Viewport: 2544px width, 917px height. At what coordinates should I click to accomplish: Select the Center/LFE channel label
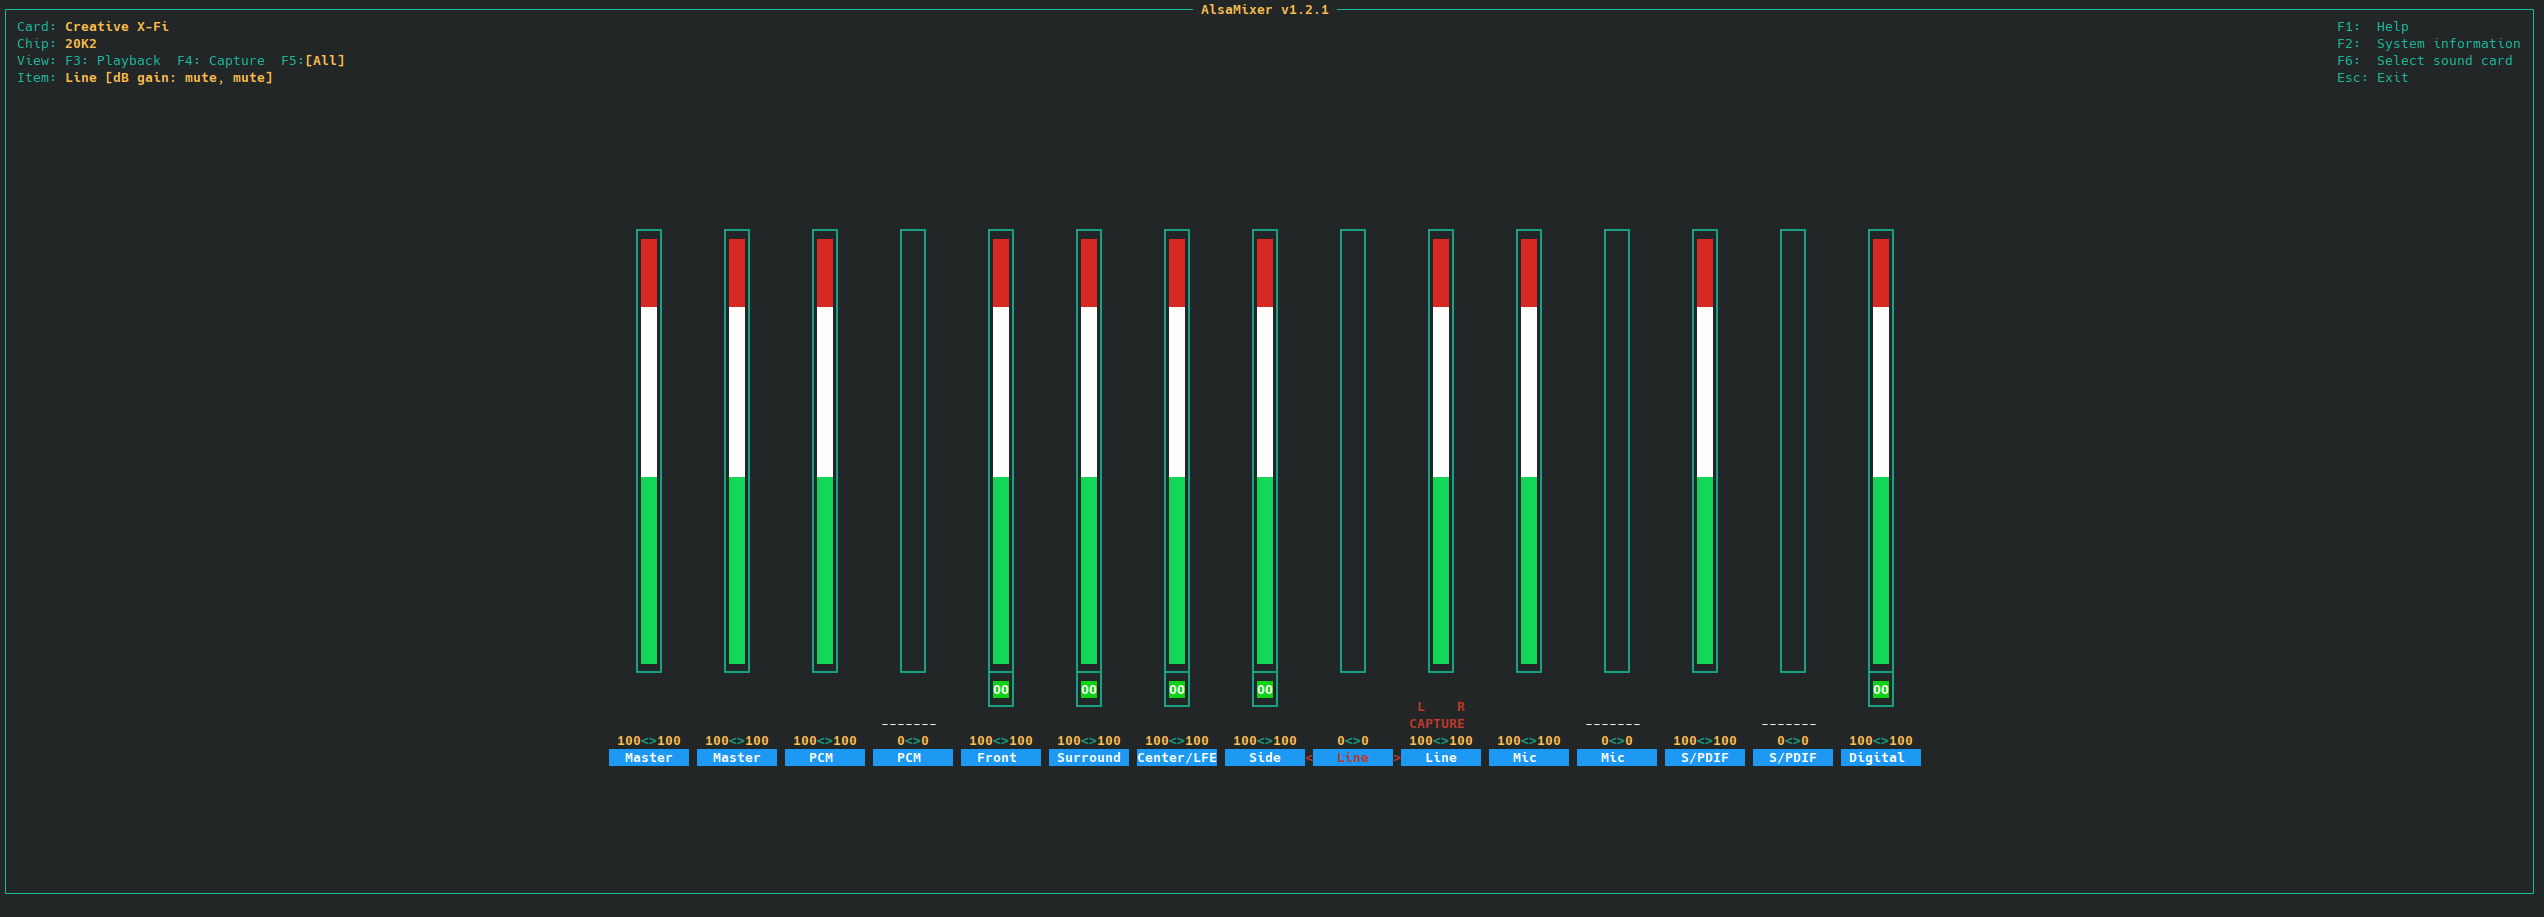coord(1176,758)
